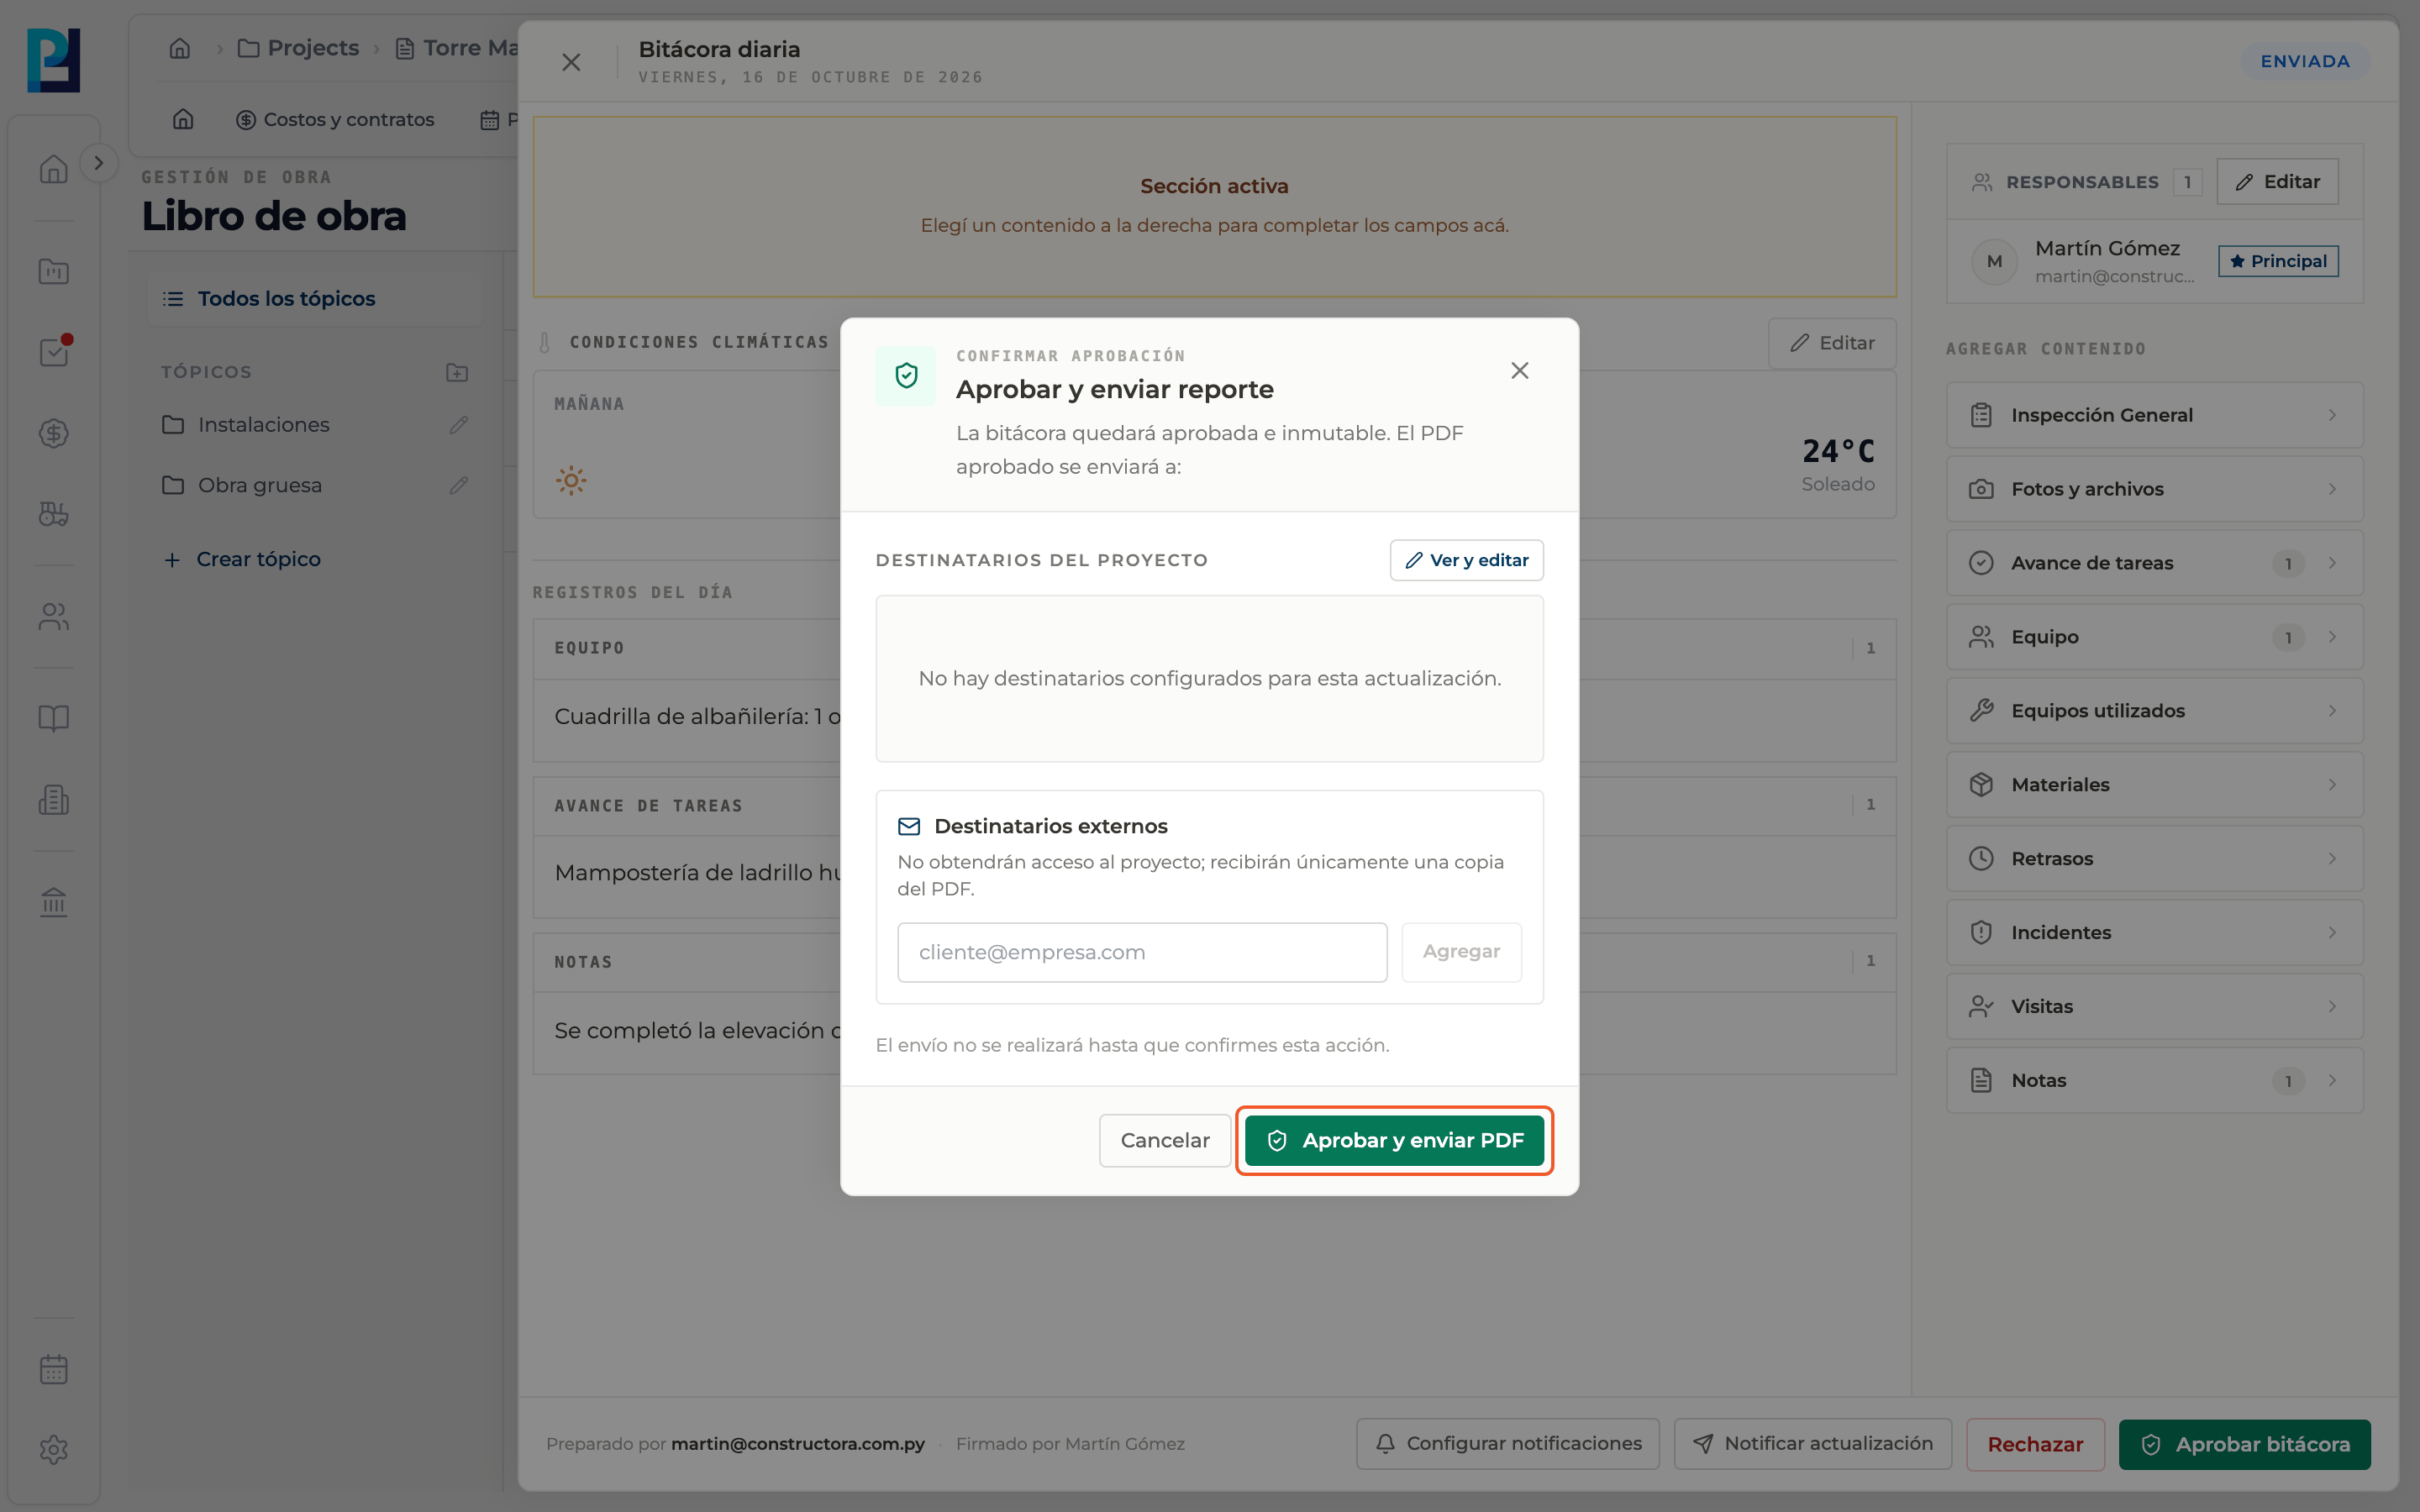Screen dimensions: 2420x1512
Task: Click home icon in breadcrumb
Action: pyautogui.click(x=180, y=48)
